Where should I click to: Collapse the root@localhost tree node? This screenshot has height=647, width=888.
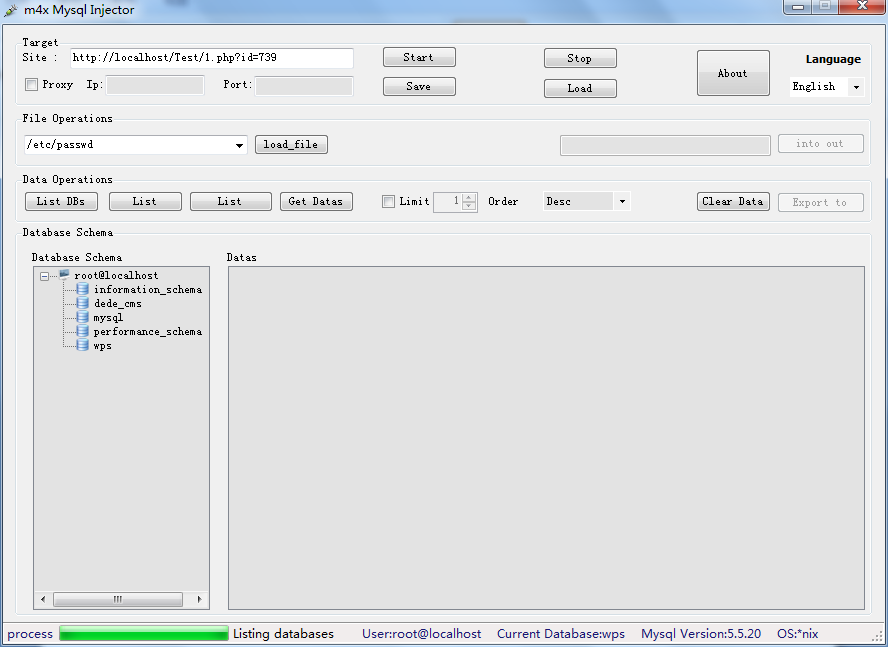coord(45,276)
